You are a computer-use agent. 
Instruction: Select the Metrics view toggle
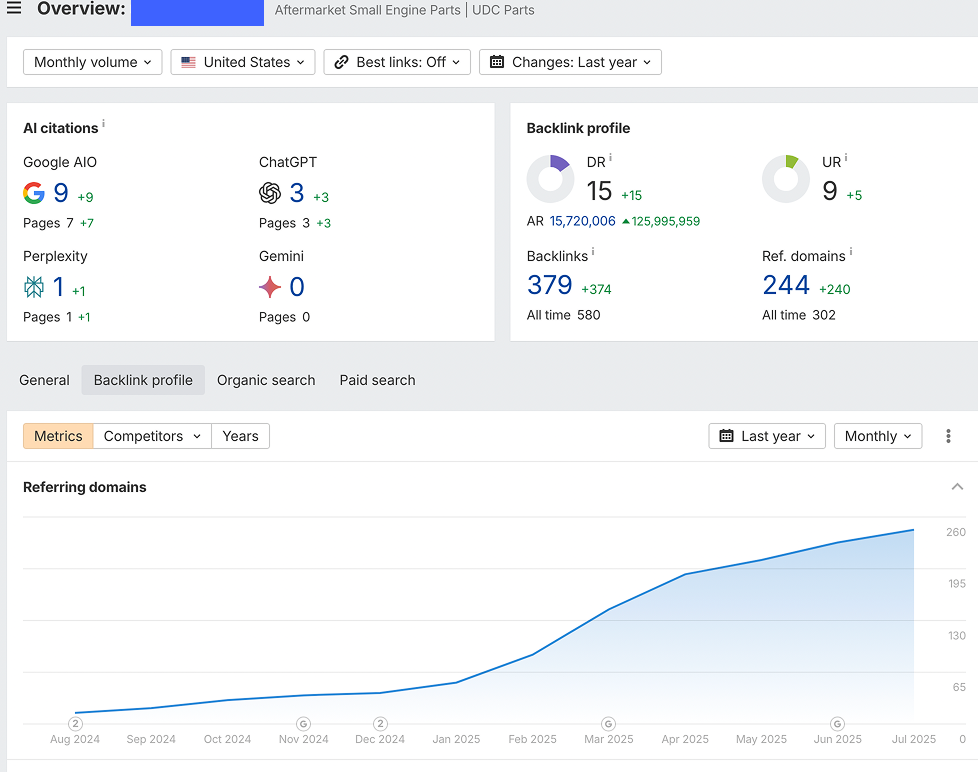[x=58, y=436]
